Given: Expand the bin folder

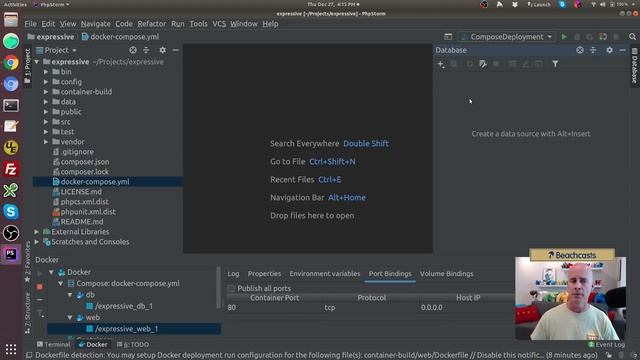Looking at the screenshot, I should pos(46,72).
